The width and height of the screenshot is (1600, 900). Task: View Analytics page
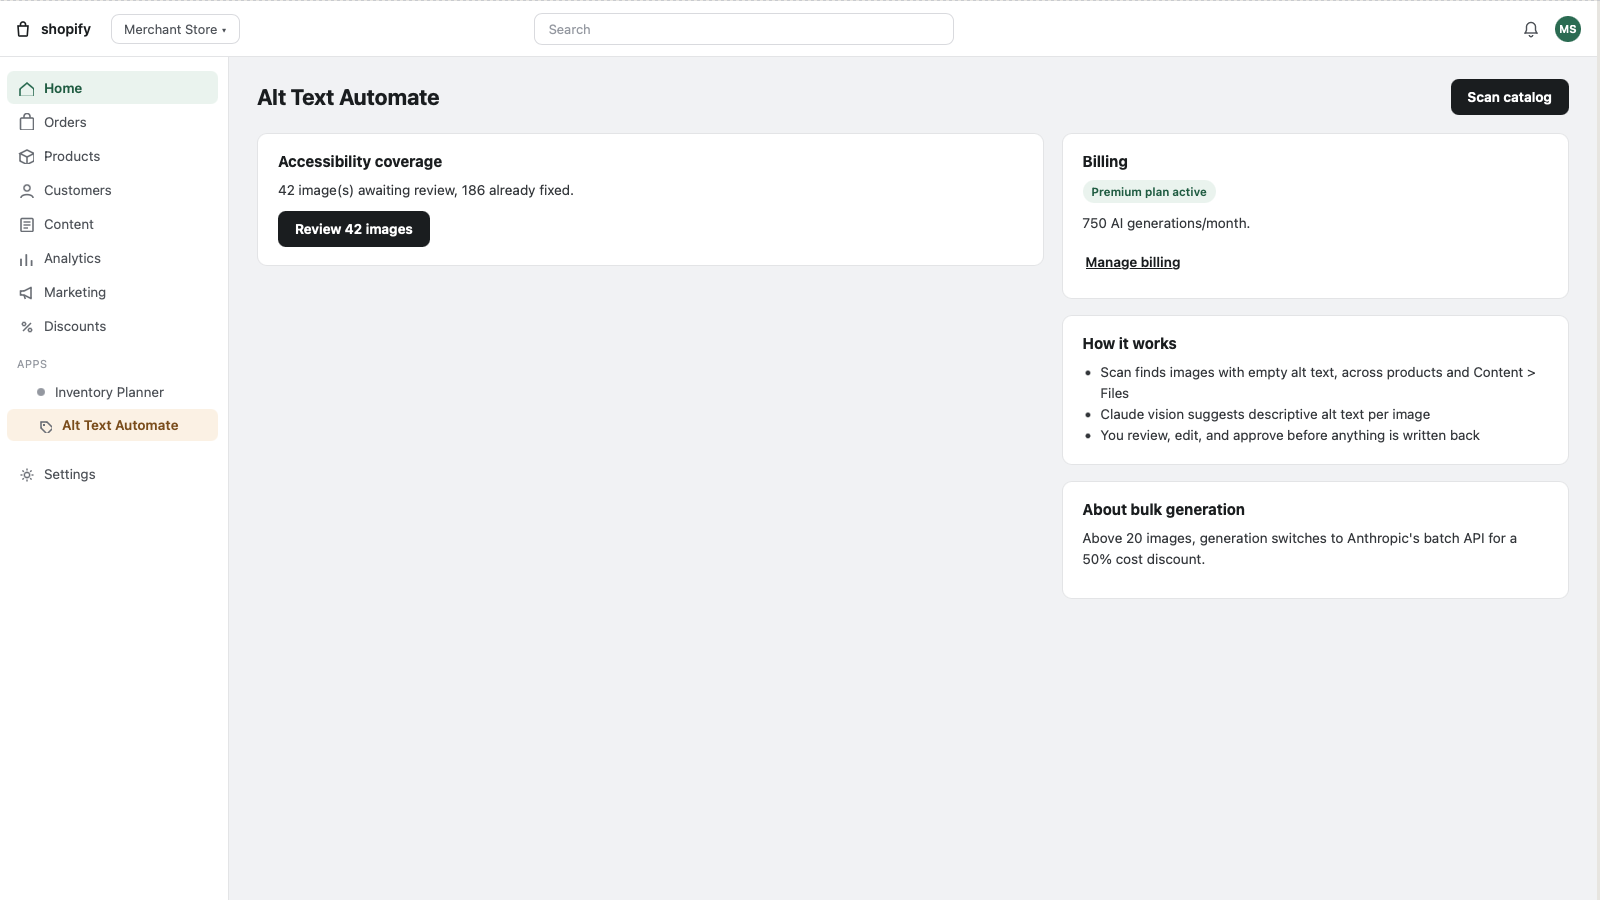click(112, 258)
